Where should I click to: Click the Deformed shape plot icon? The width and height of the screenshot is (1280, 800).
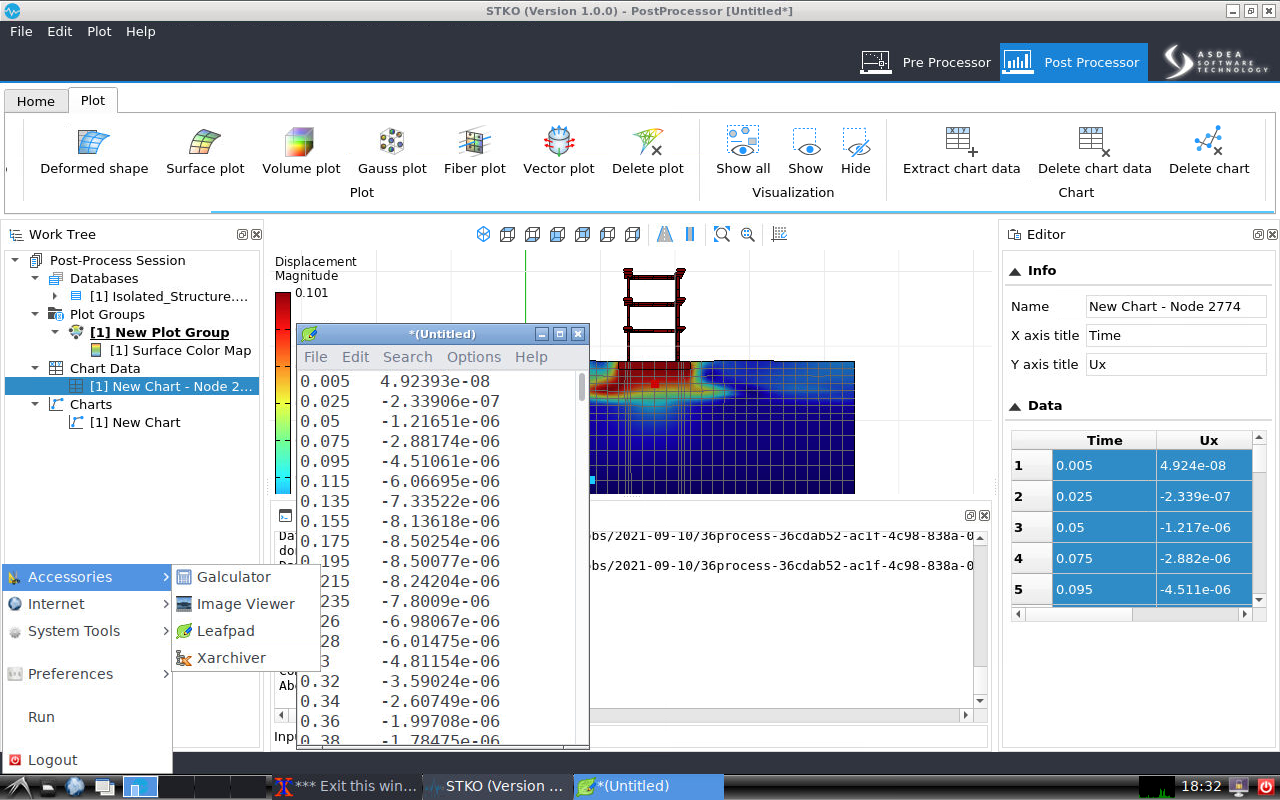[x=94, y=143]
